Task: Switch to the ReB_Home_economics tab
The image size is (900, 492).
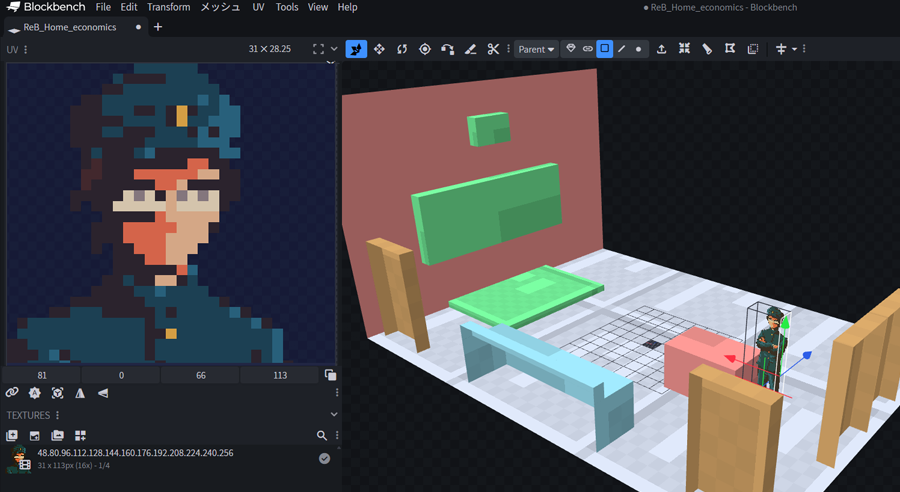Action: click(x=70, y=27)
